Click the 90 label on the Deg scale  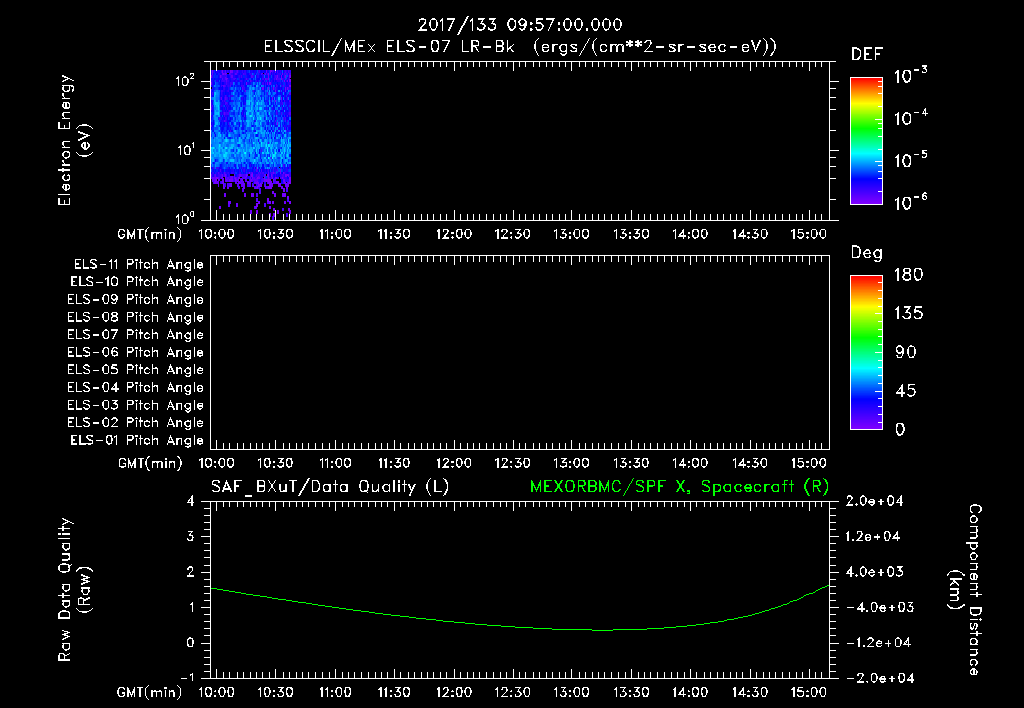(906, 353)
